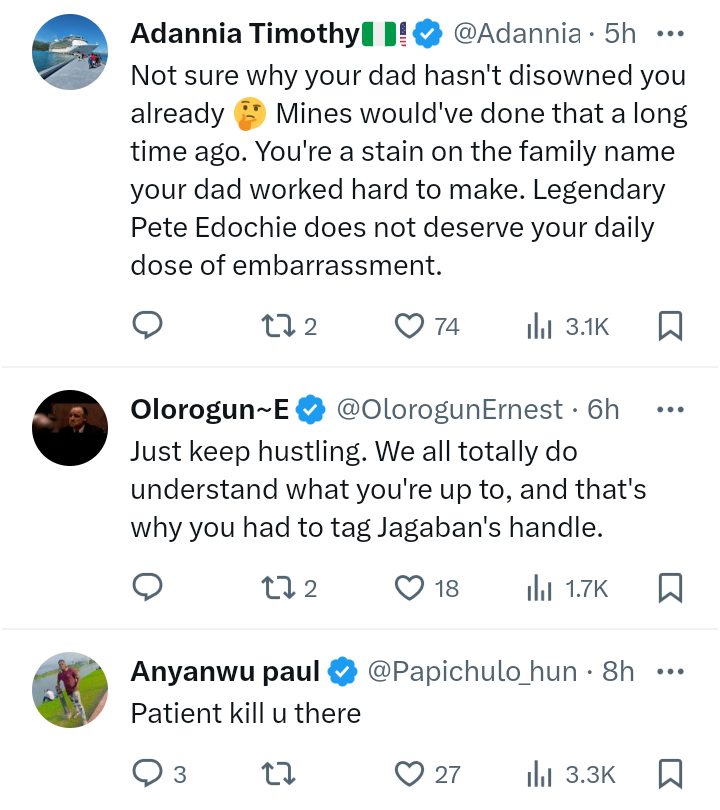
Task: Open Anyanwu paul's profile avatar
Action: click(x=70, y=690)
